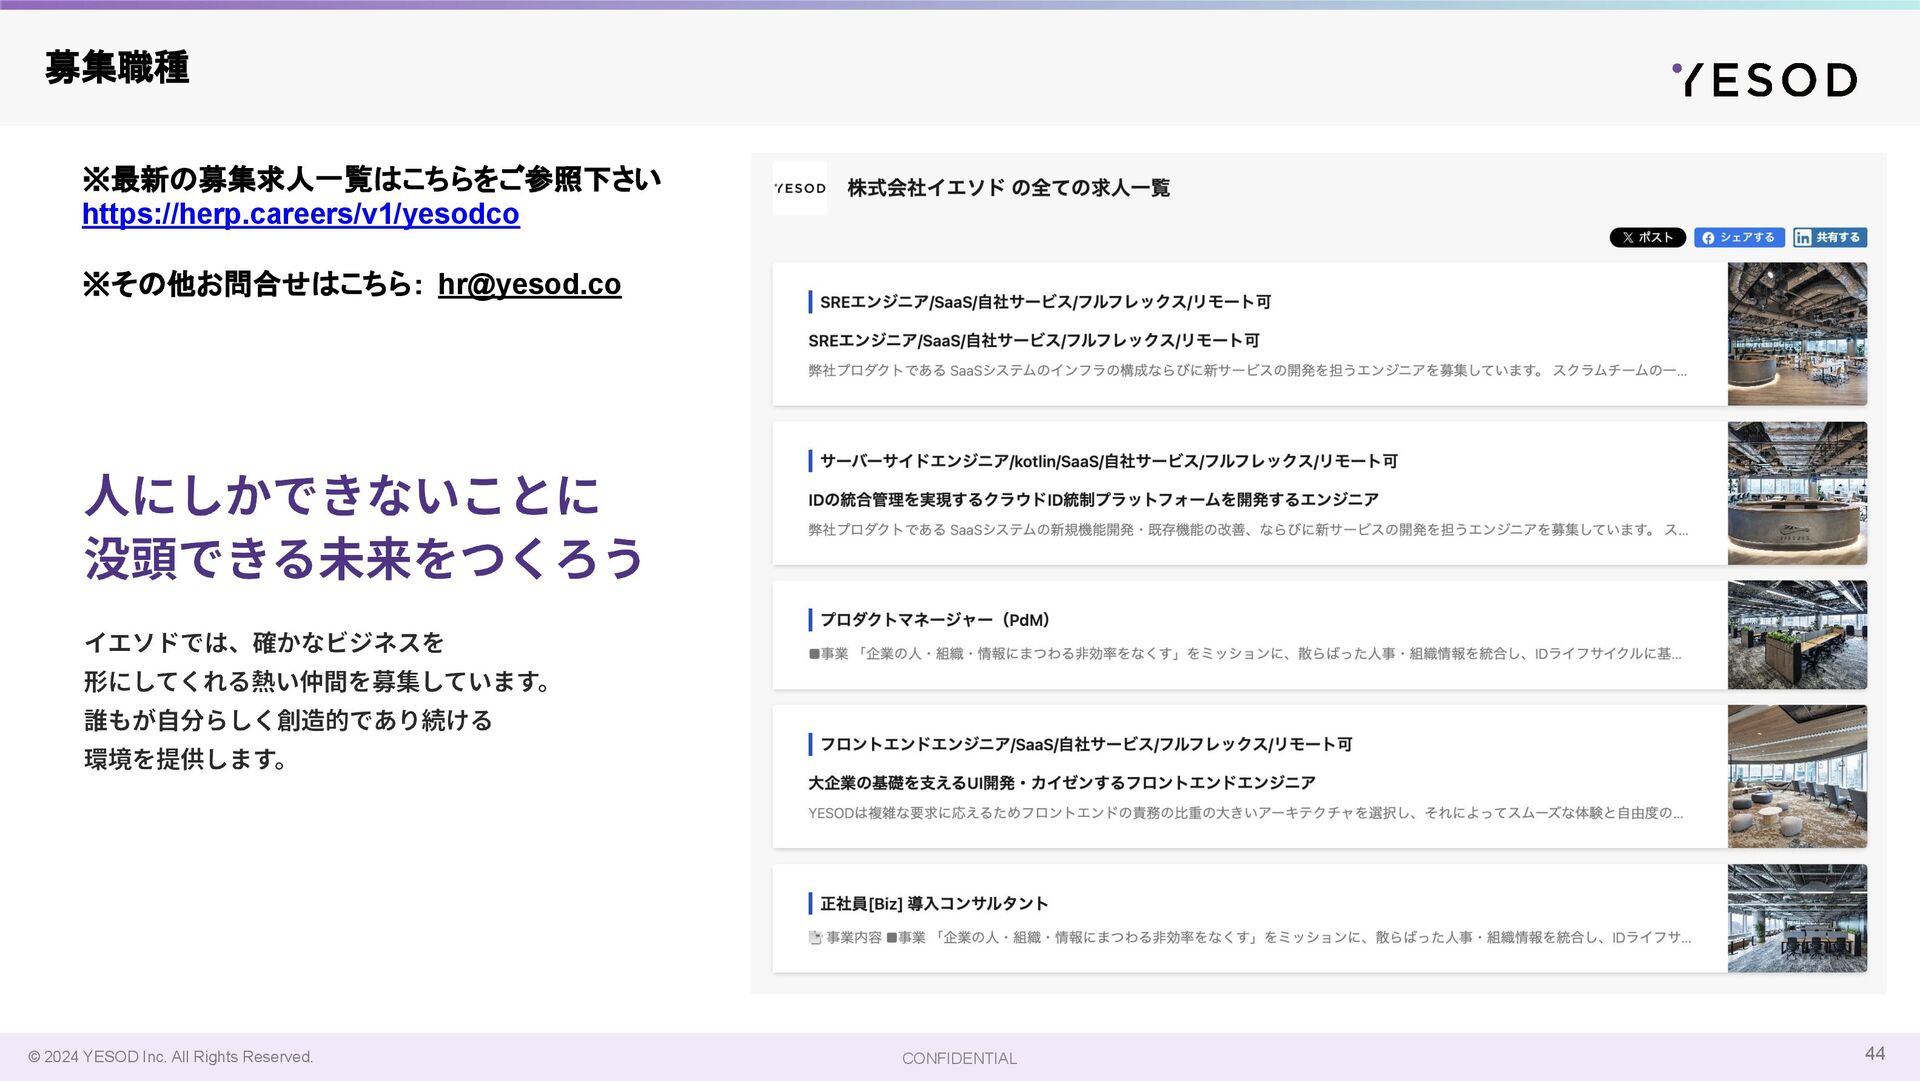Click the LinkedIn share button
This screenshot has width=1920, height=1081.
click(1829, 237)
